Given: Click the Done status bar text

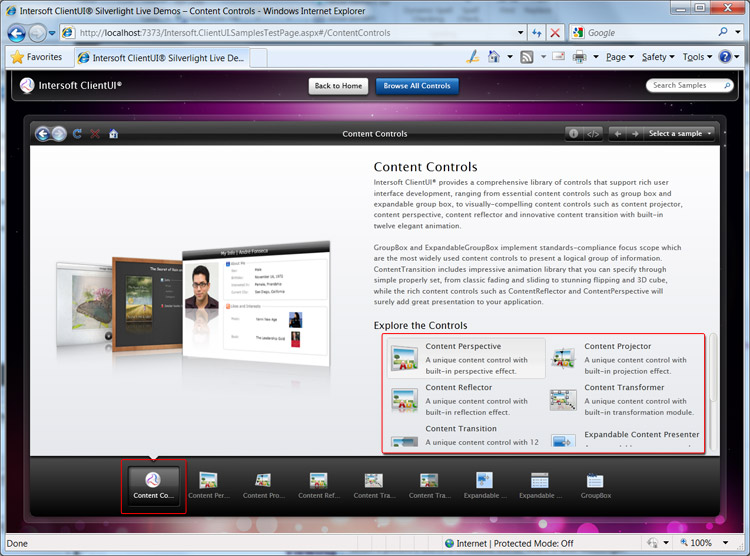Looking at the screenshot, I should [x=17, y=544].
